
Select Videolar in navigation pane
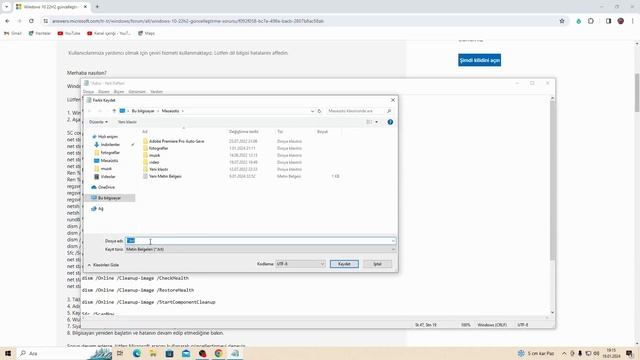tap(108, 177)
